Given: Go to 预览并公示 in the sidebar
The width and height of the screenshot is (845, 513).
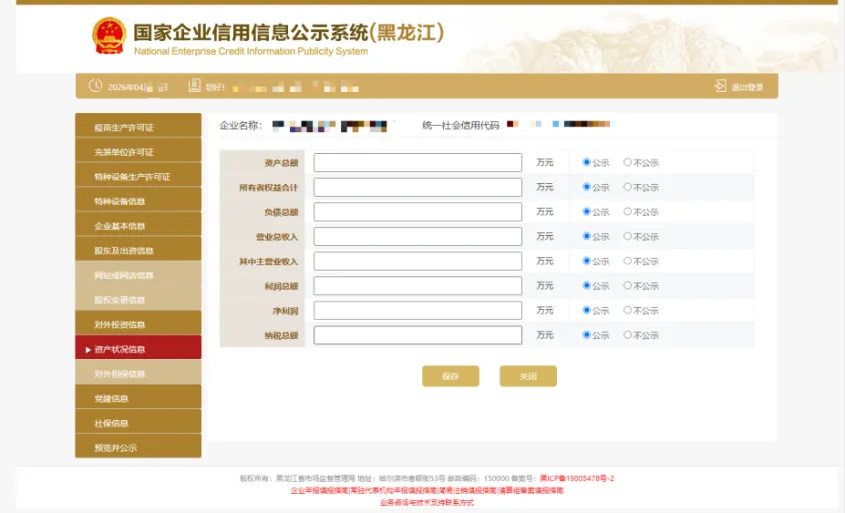Looking at the screenshot, I should tap(138, 447).
